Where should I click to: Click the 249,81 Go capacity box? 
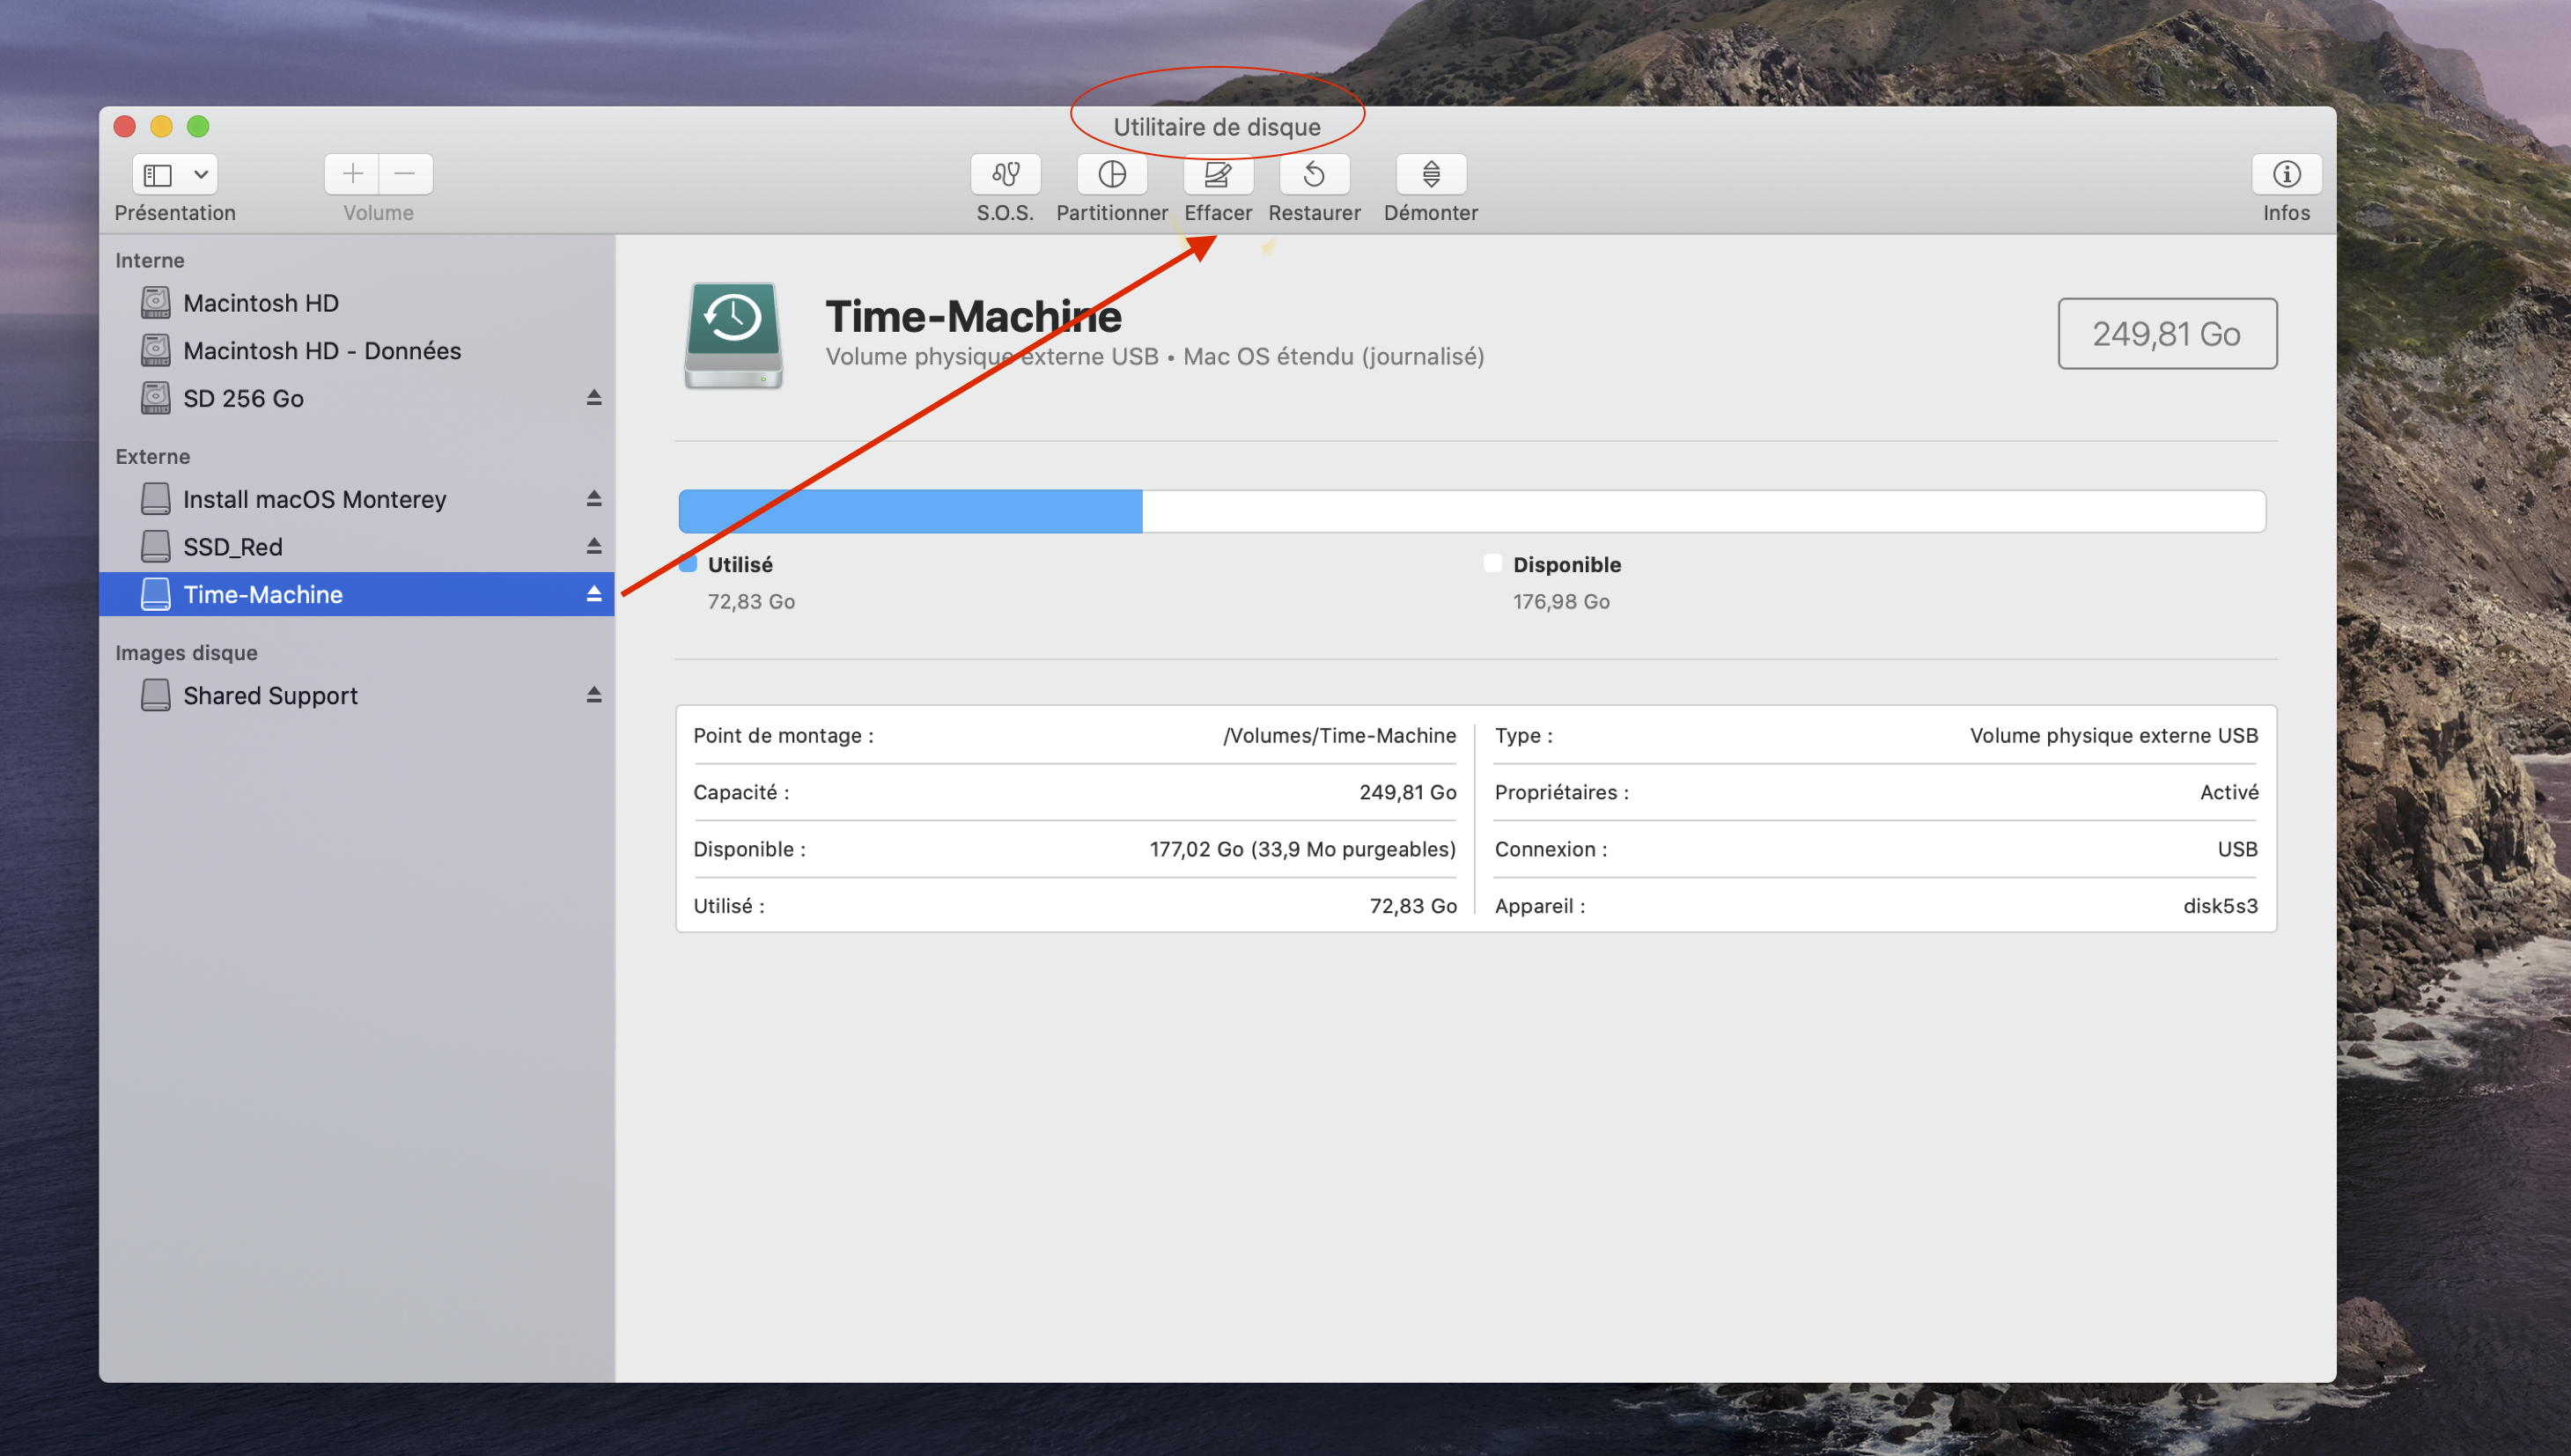coord(2166,334)
